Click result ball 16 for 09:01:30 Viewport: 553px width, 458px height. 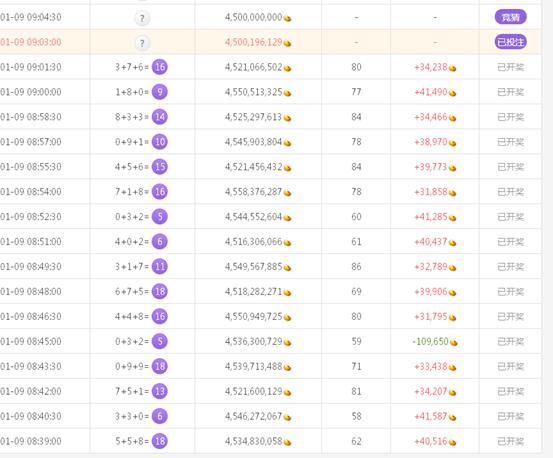(160, 67)
